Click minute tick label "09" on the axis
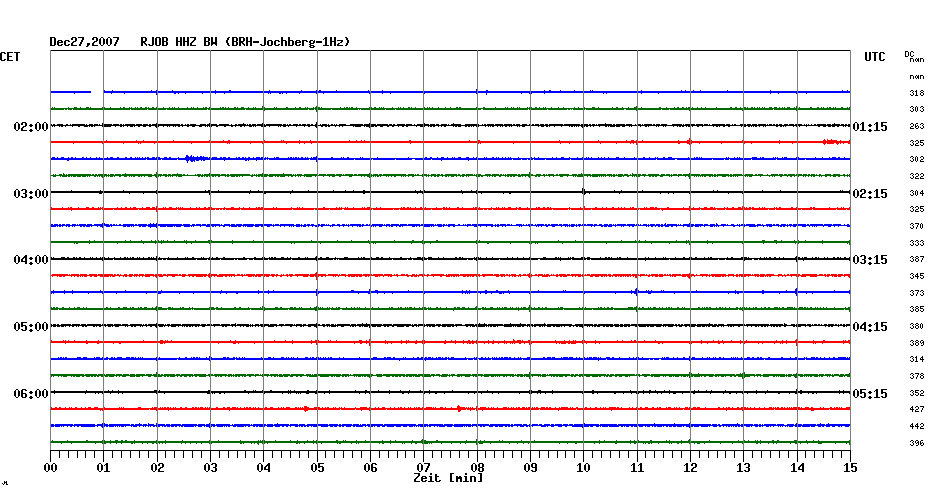Screen dimensions: 930x494 (x=530, y=468)
